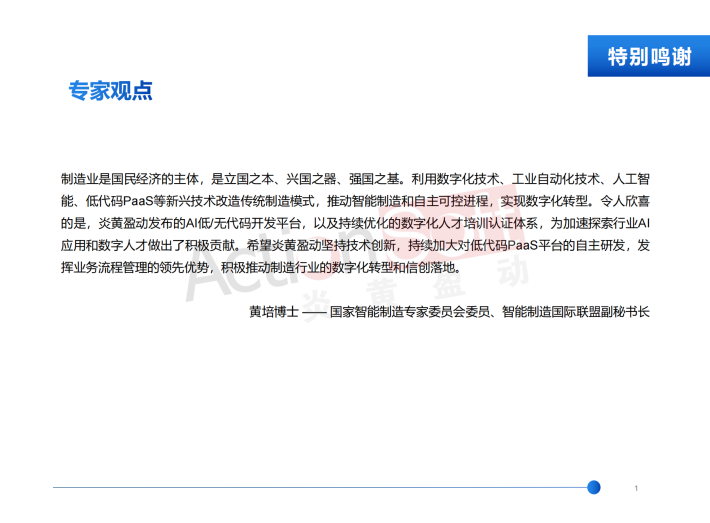
Task: Click the line beginning 挥业务流程管理的领先优势
Action: [x=261, y=268]
